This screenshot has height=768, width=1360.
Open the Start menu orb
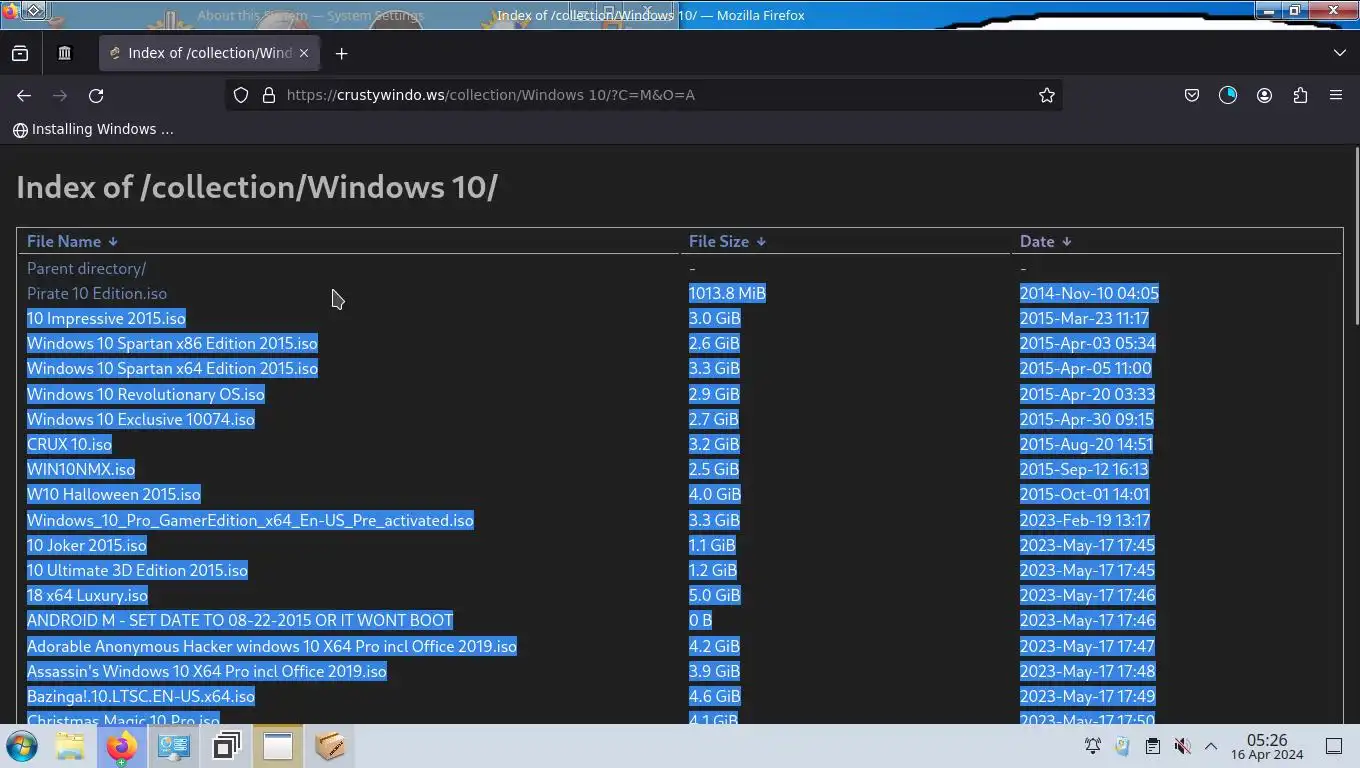21,746
